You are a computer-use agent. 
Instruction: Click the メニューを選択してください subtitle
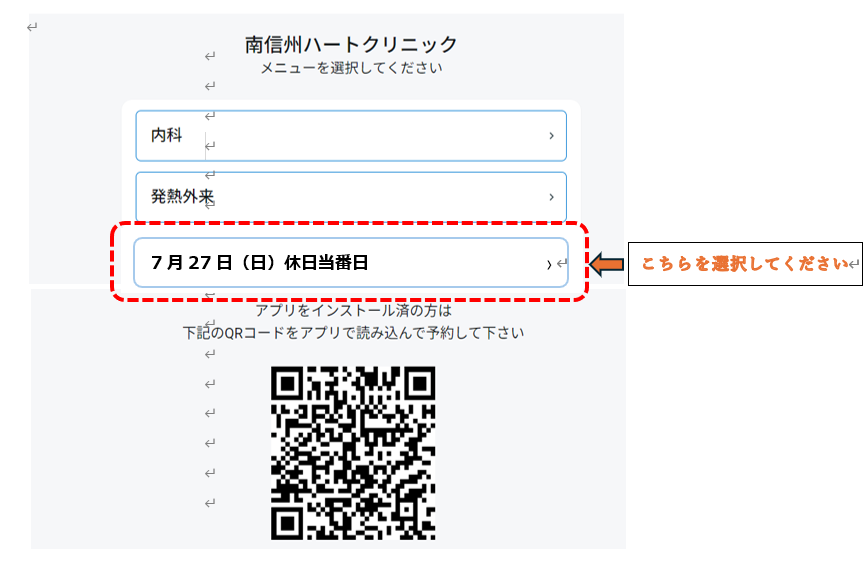click(x=351, y=68)
